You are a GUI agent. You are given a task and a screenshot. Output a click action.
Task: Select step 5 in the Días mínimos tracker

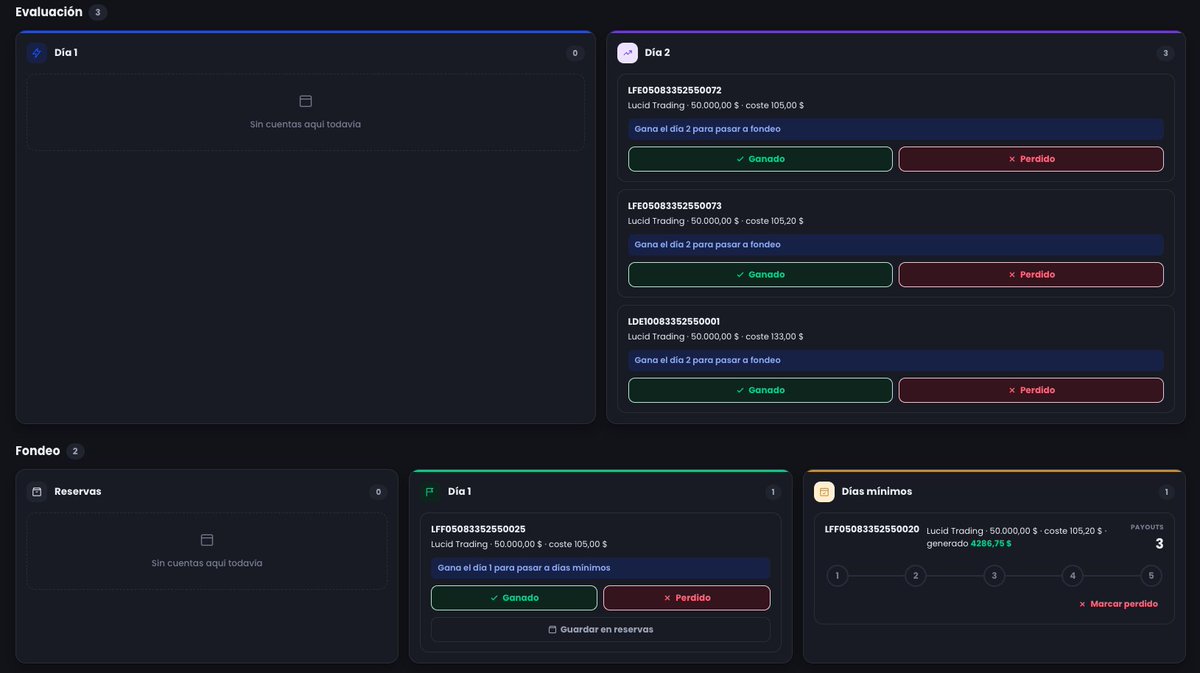click(x=1151, y=576)
